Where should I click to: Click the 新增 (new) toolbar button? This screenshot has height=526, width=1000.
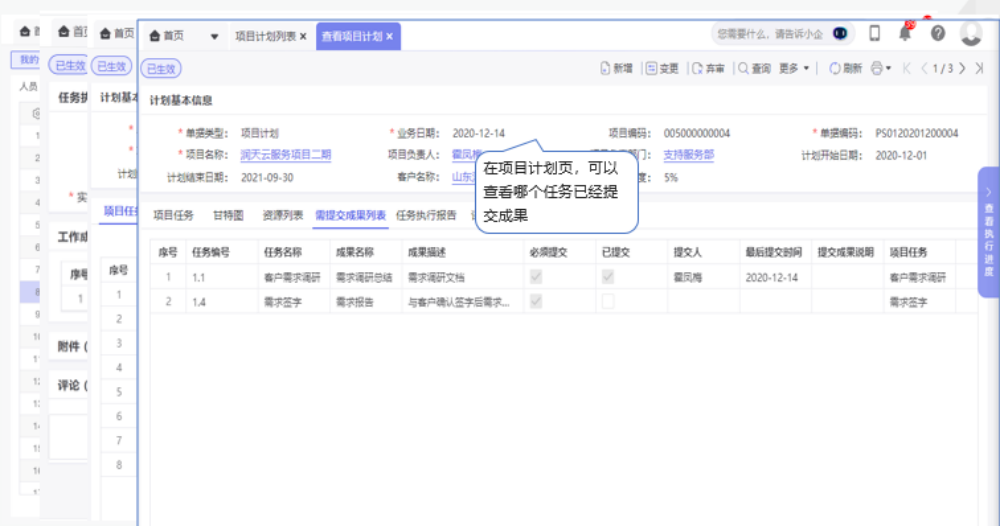[x=616, y=68]
